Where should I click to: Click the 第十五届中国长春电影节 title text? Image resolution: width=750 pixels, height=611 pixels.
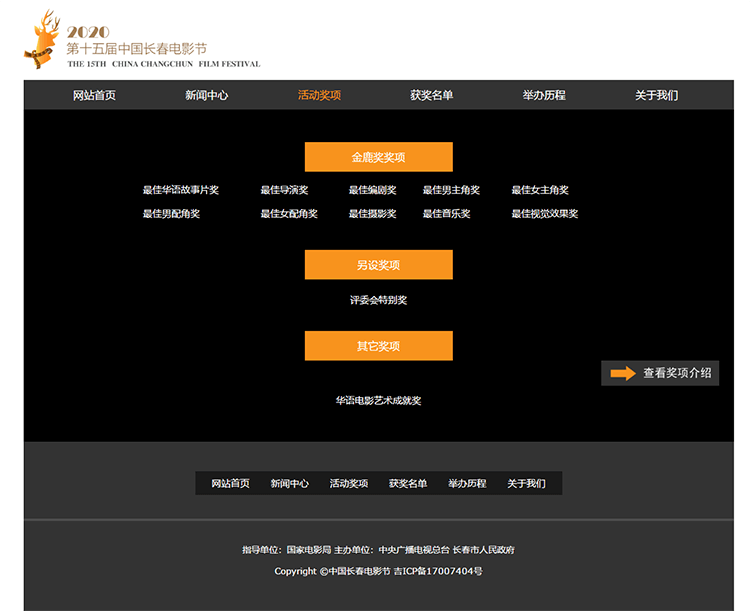(x=136, y=49)
